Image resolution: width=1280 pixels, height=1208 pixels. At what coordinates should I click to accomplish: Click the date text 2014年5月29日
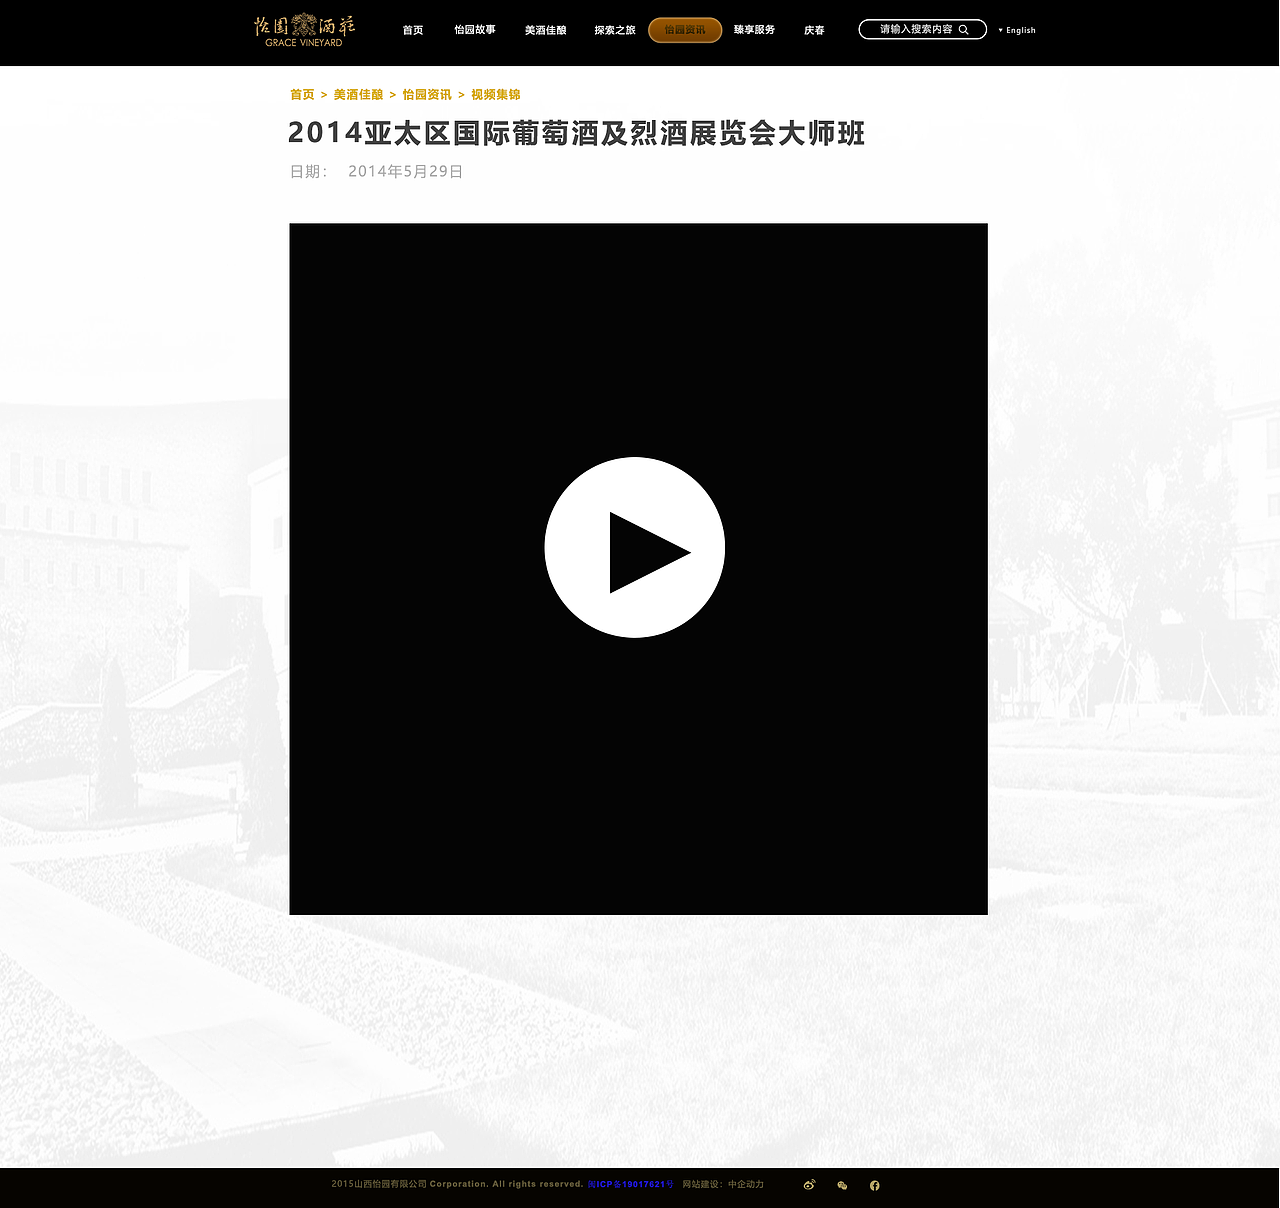click(406, 172)
